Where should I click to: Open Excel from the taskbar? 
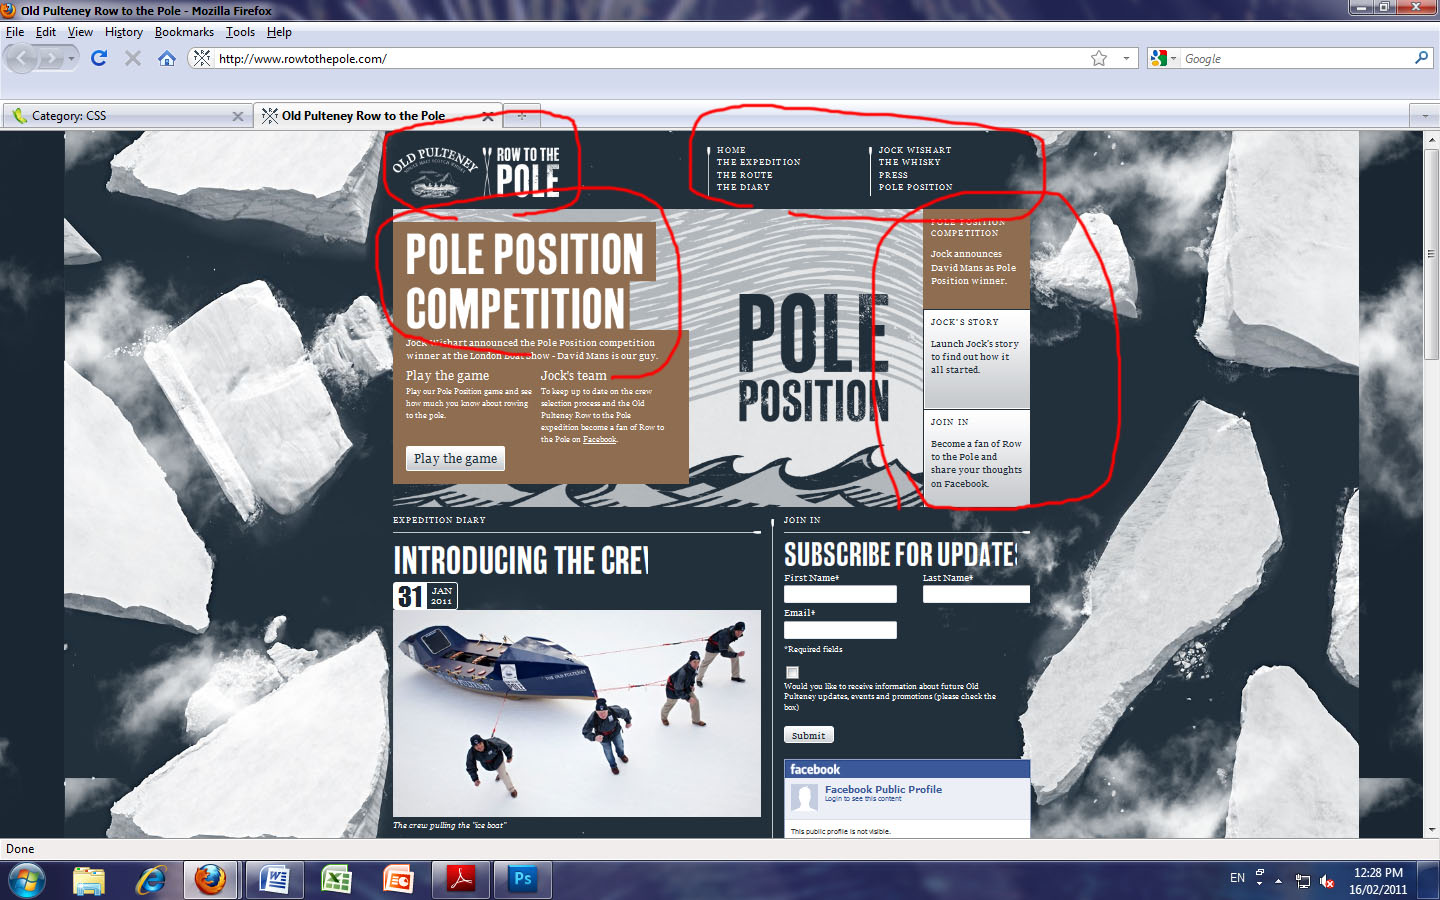336,880
